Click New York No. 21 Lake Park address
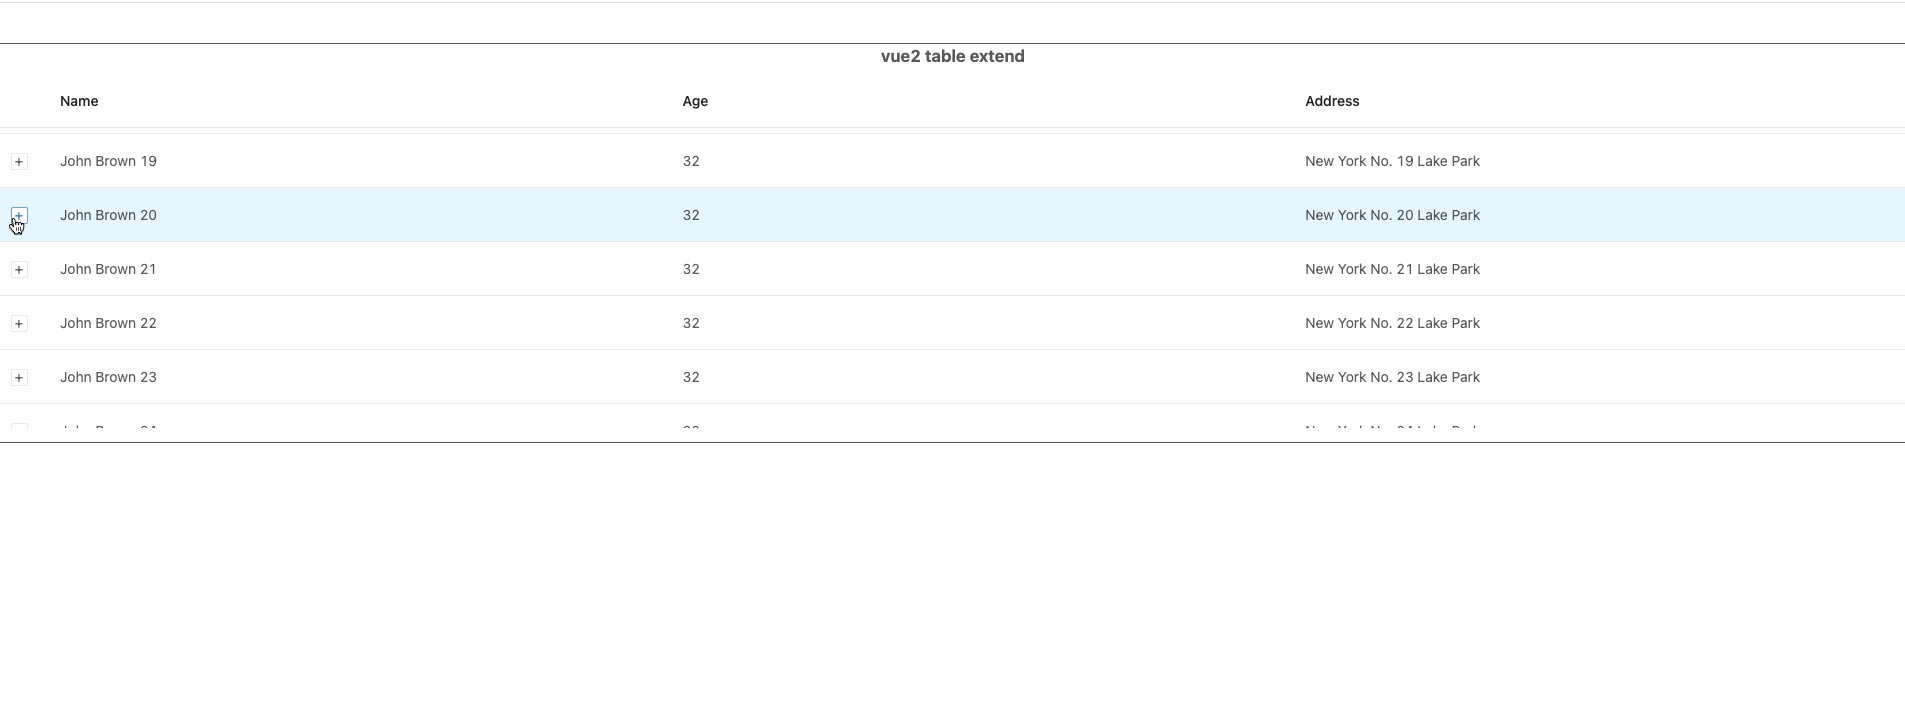The image size is (1905, 708). coord(1392,269)
